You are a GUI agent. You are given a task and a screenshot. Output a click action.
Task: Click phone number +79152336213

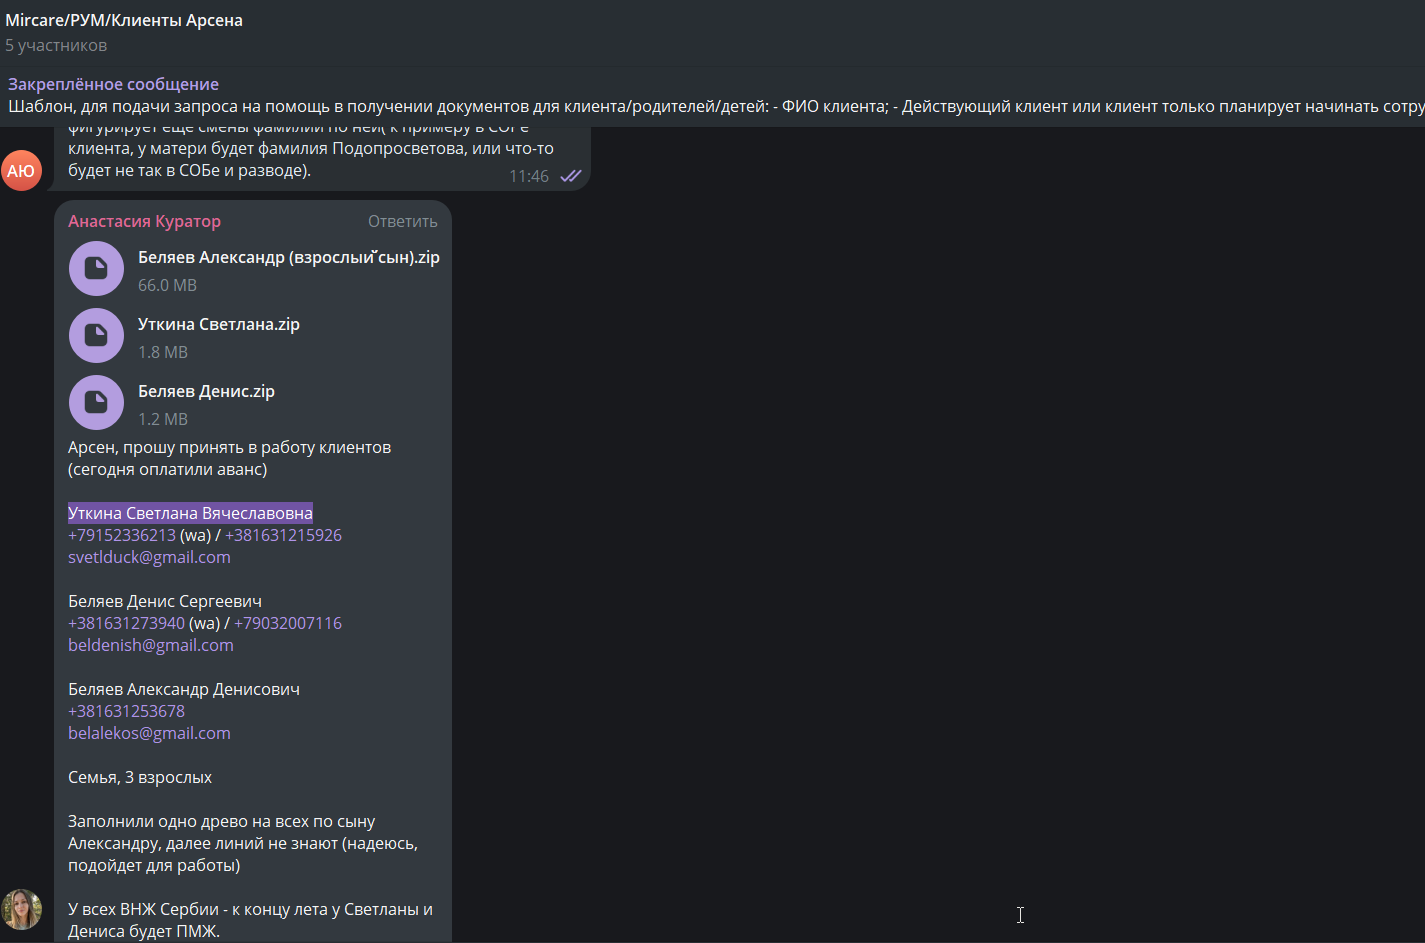click(122, 535)
